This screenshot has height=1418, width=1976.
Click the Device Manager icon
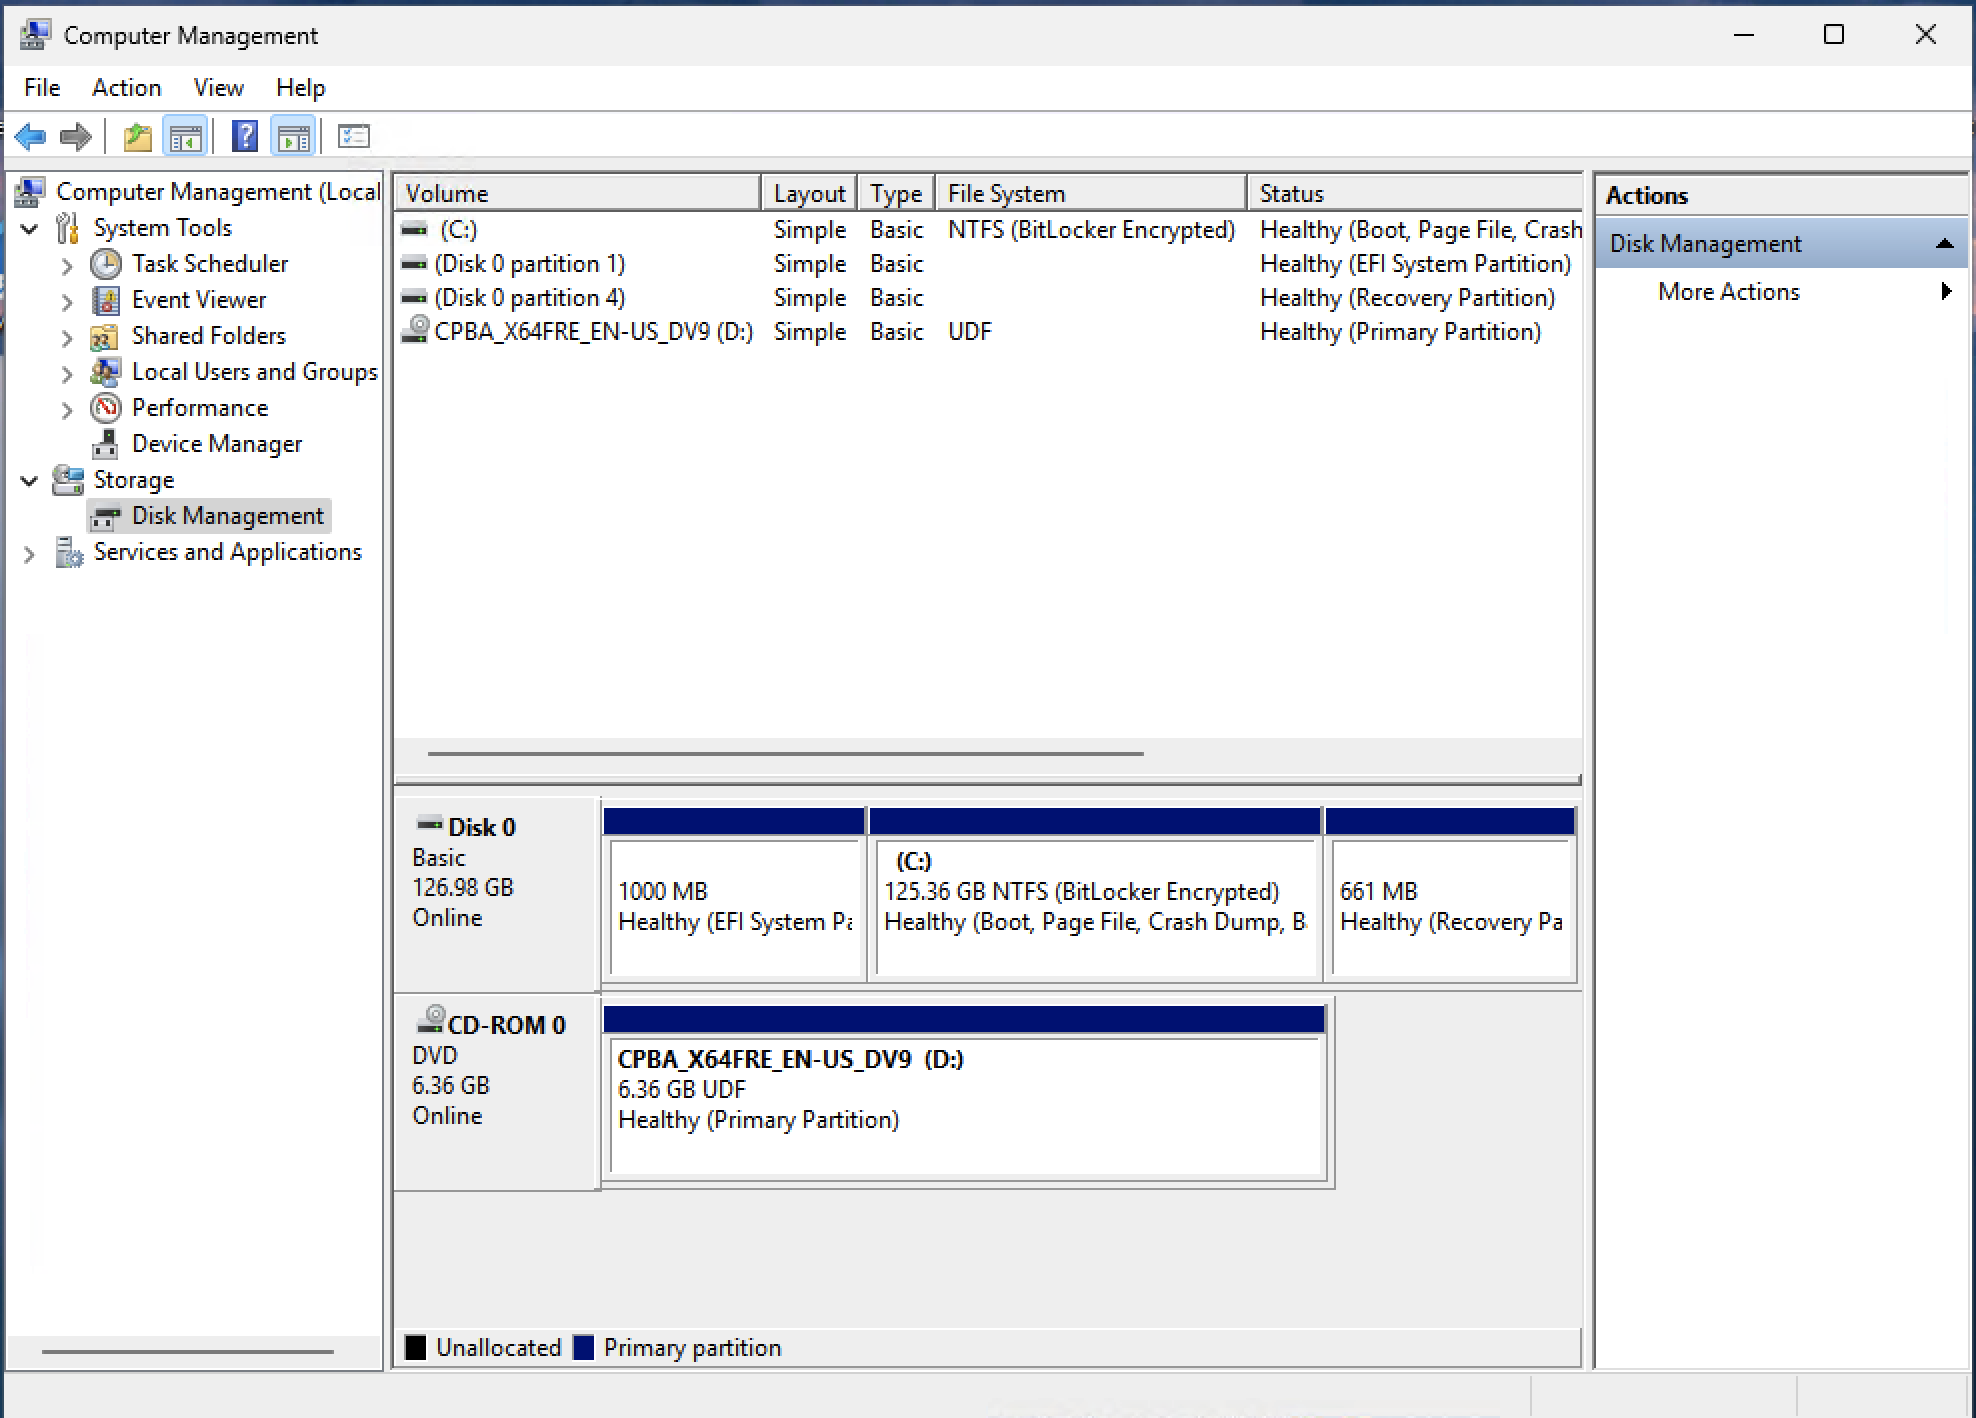click(106, 444)
